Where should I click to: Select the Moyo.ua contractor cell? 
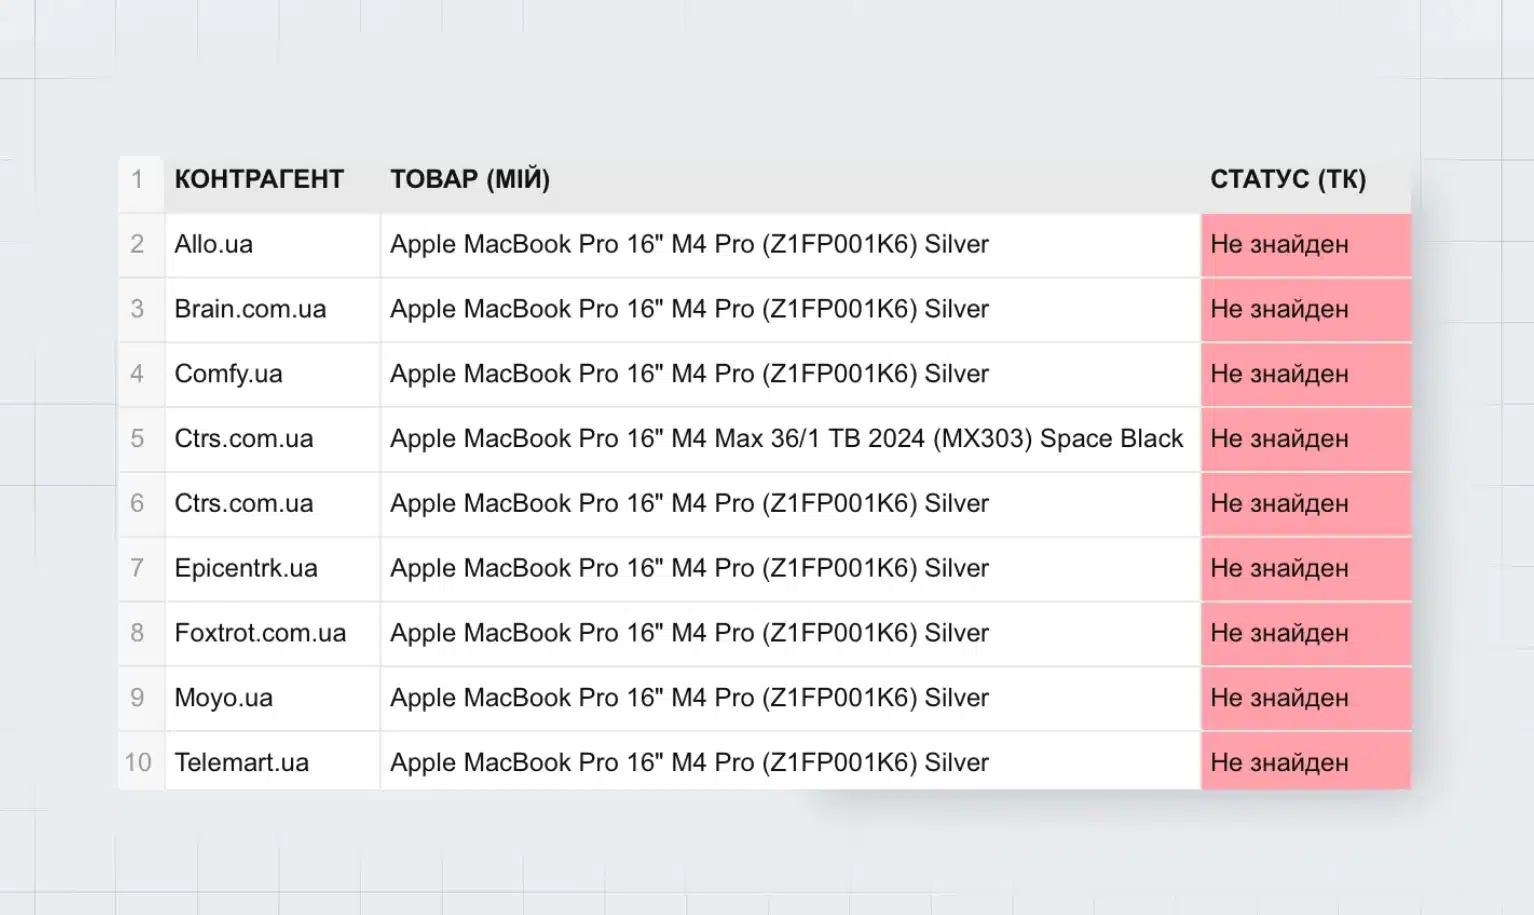pos(224,698)
